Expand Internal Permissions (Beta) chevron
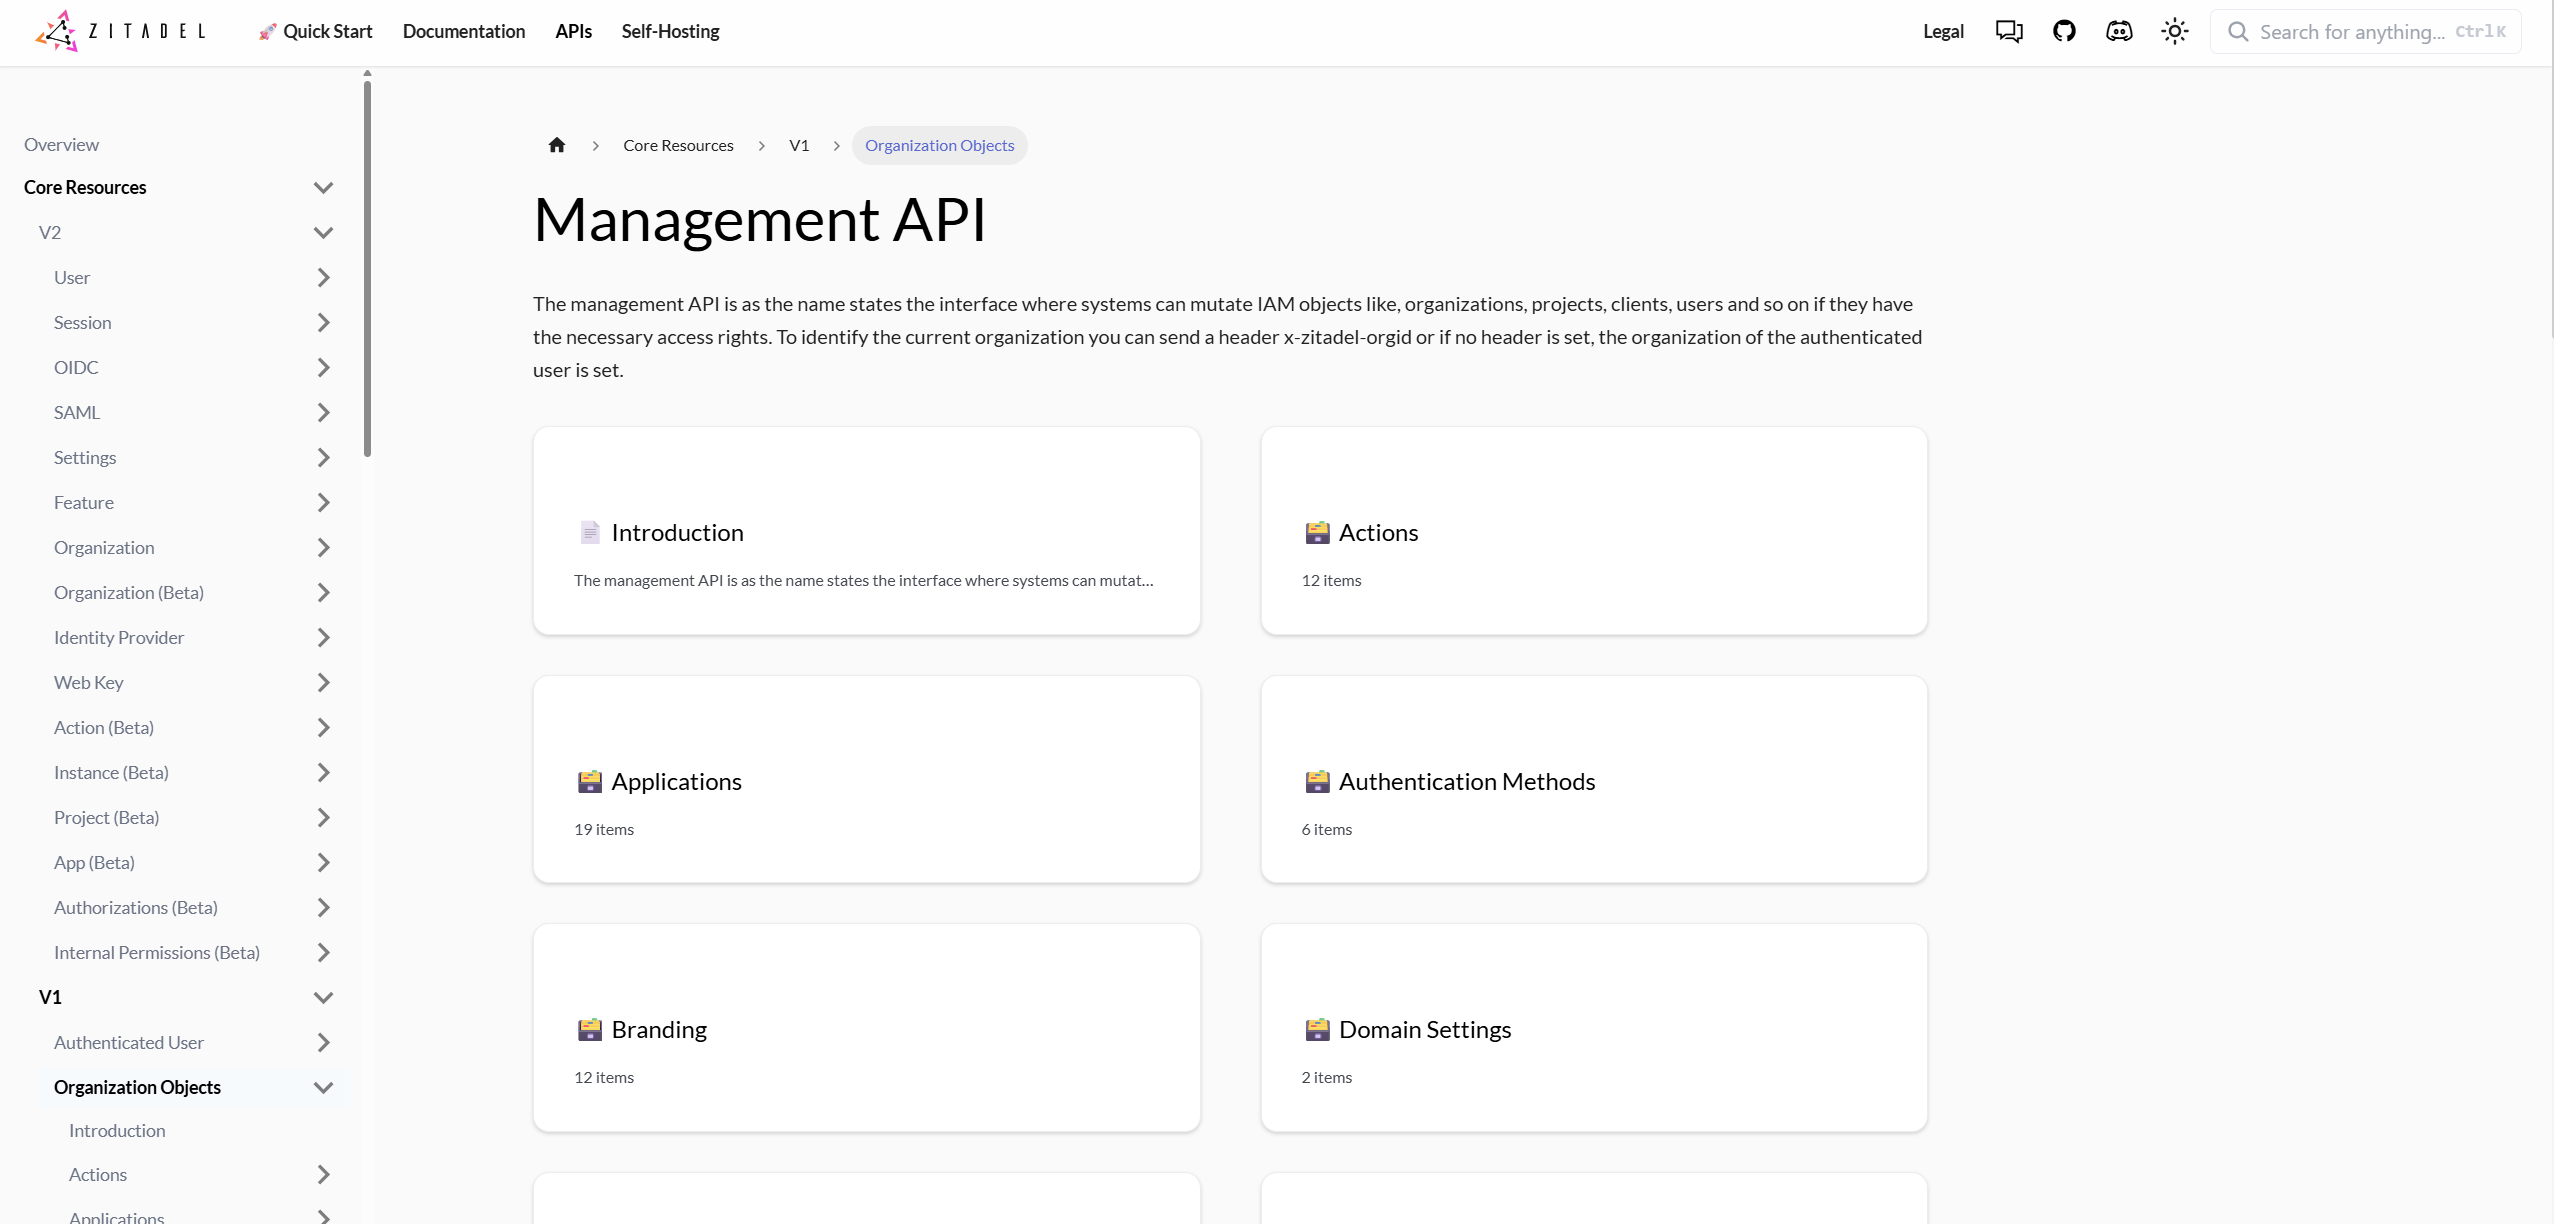Image resolution: width=2554 pixels, height=1224 pixels. (323, 952)
